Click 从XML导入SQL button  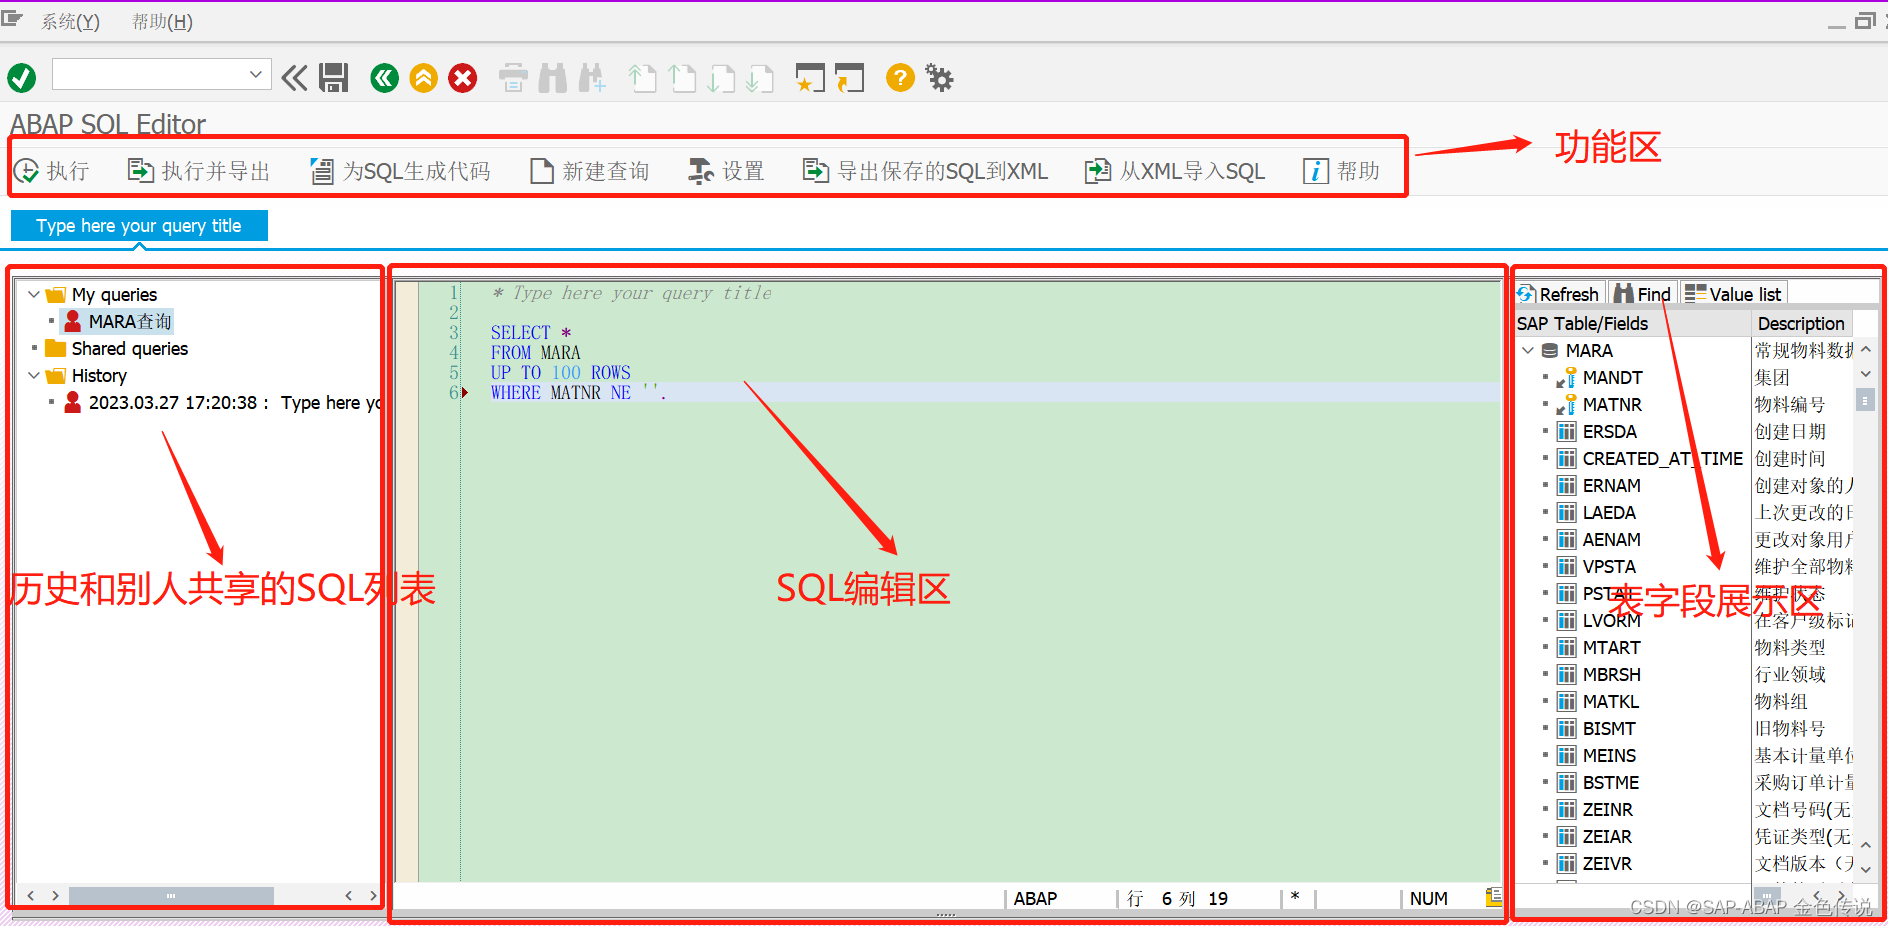(x=1176, y=171)
